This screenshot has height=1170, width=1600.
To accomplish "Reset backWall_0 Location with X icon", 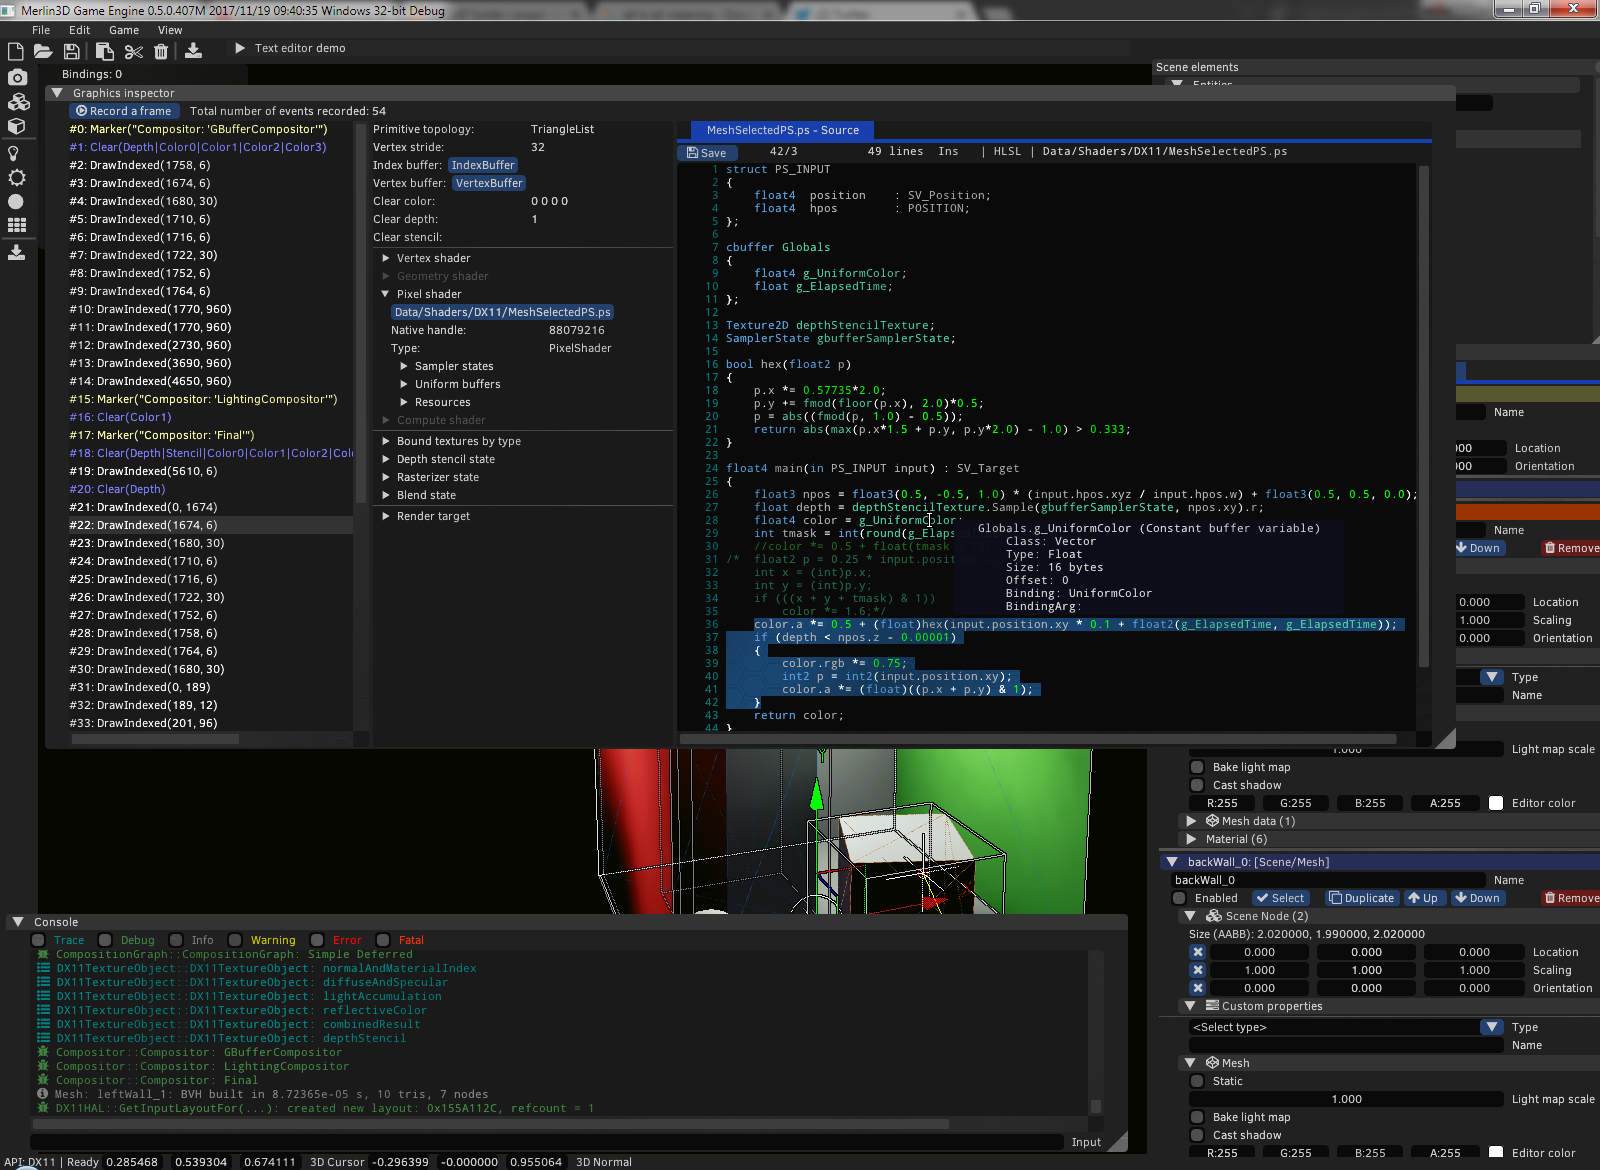I will [1198, 952].
